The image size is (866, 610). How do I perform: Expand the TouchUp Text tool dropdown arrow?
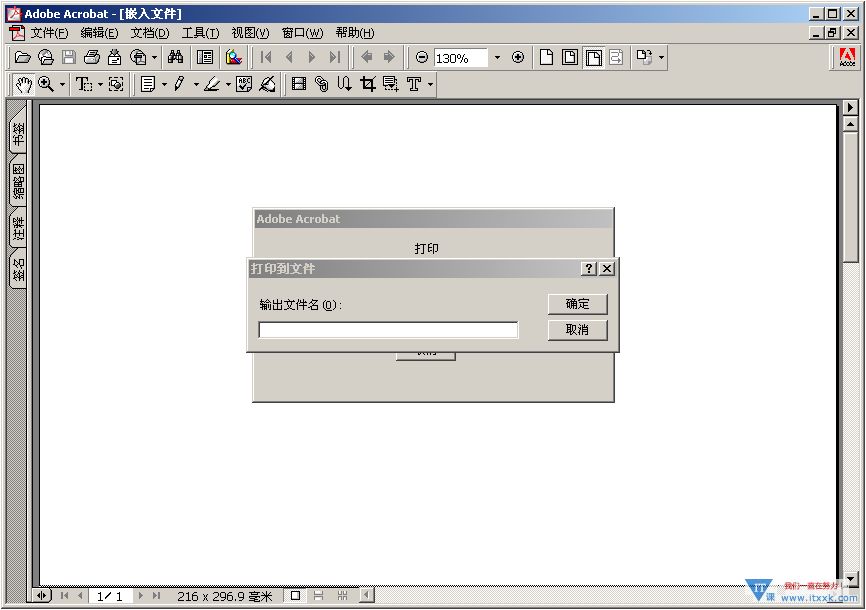pos(430,85)
